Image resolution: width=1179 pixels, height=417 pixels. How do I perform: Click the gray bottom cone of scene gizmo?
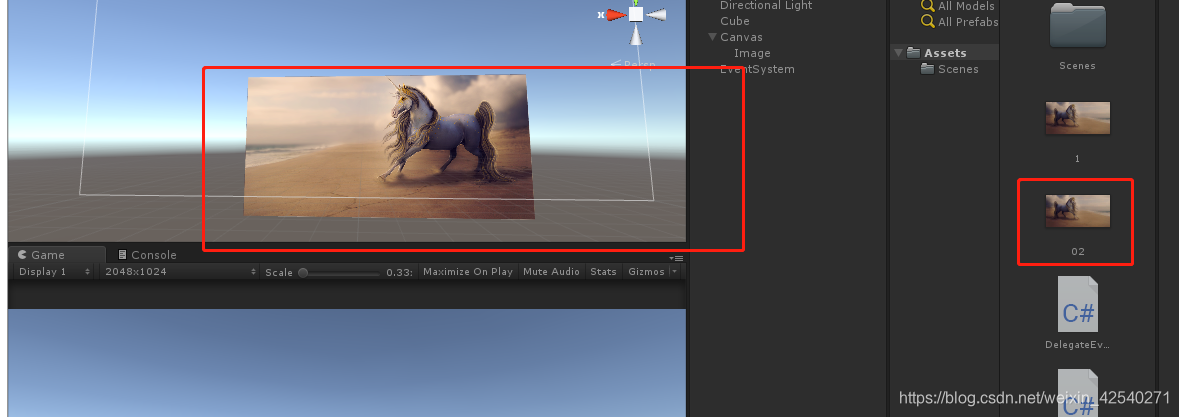[x=636, y=34]
